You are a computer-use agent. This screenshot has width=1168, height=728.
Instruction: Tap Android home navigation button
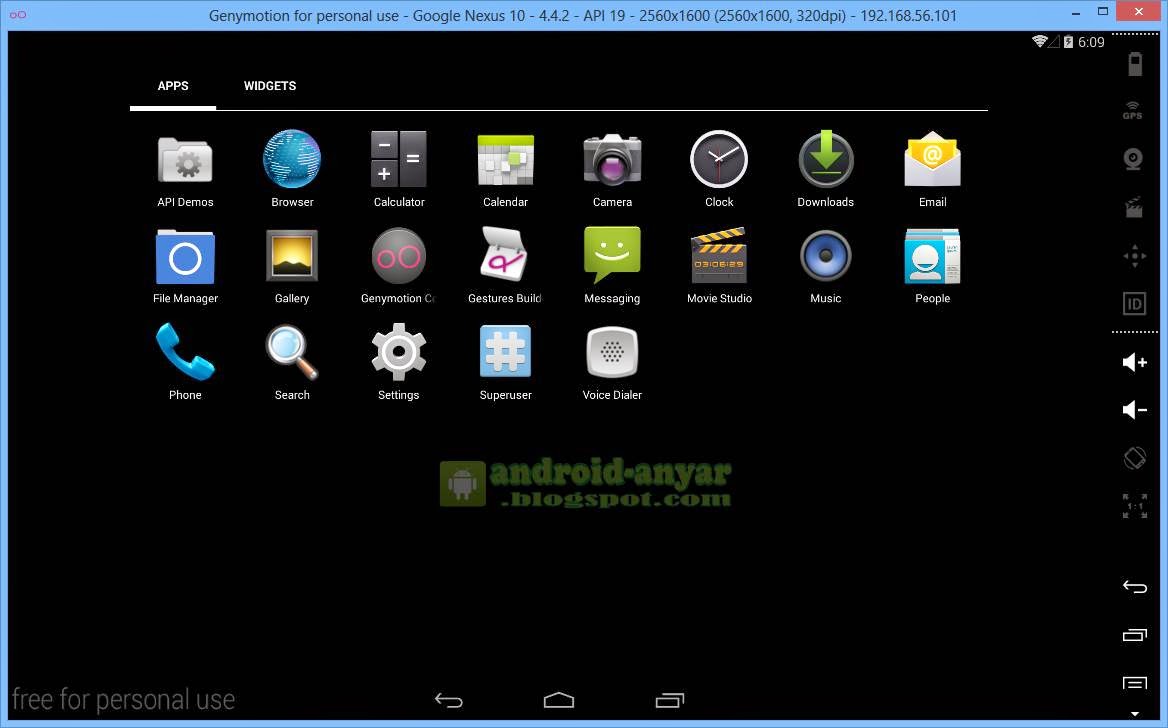click(559, 700)
